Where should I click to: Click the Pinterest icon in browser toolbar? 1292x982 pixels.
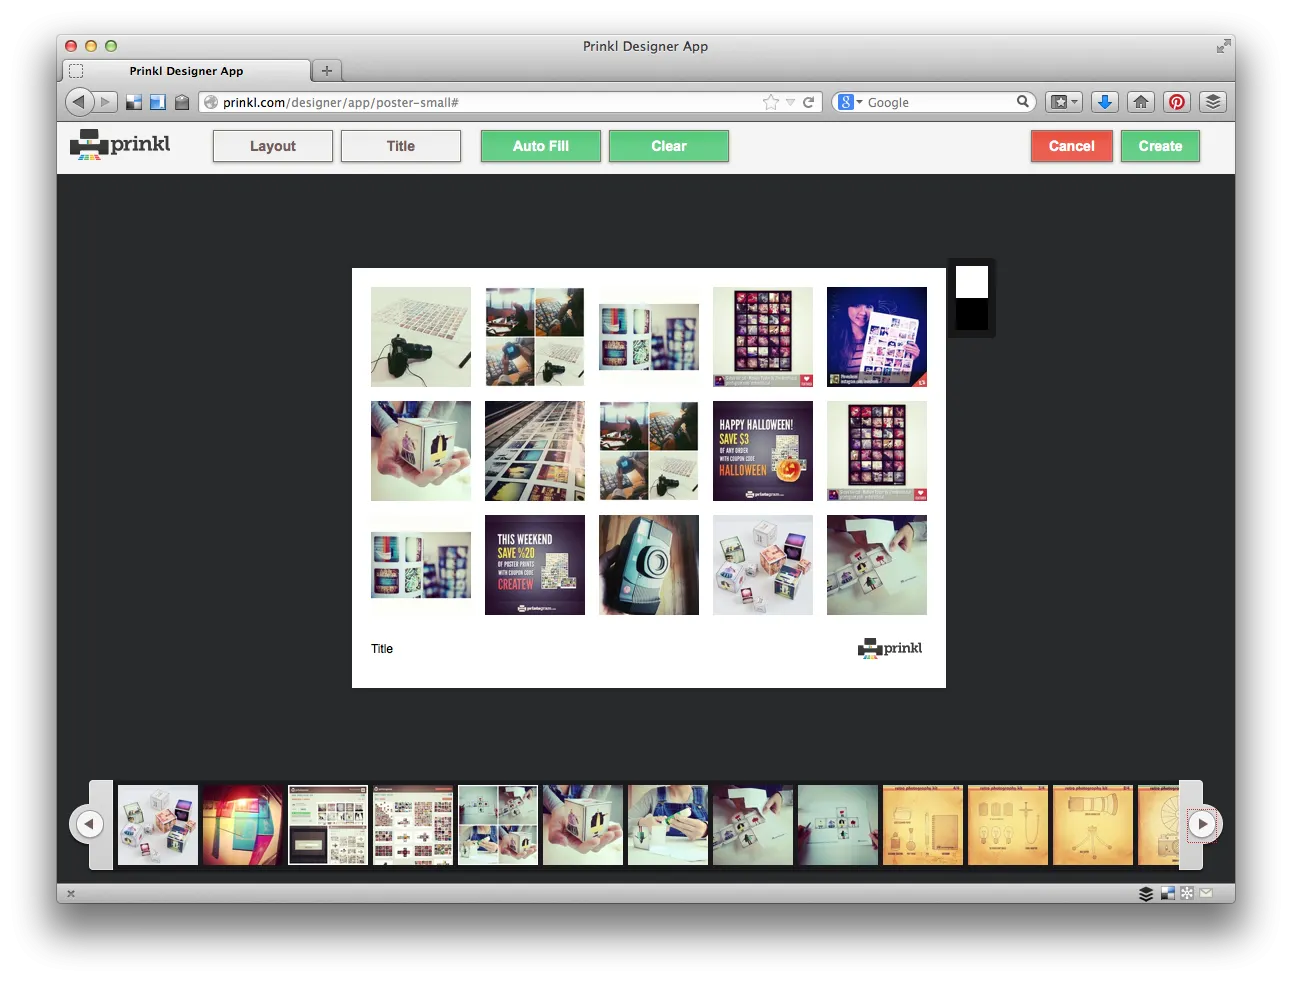[x=1176, y=102]
